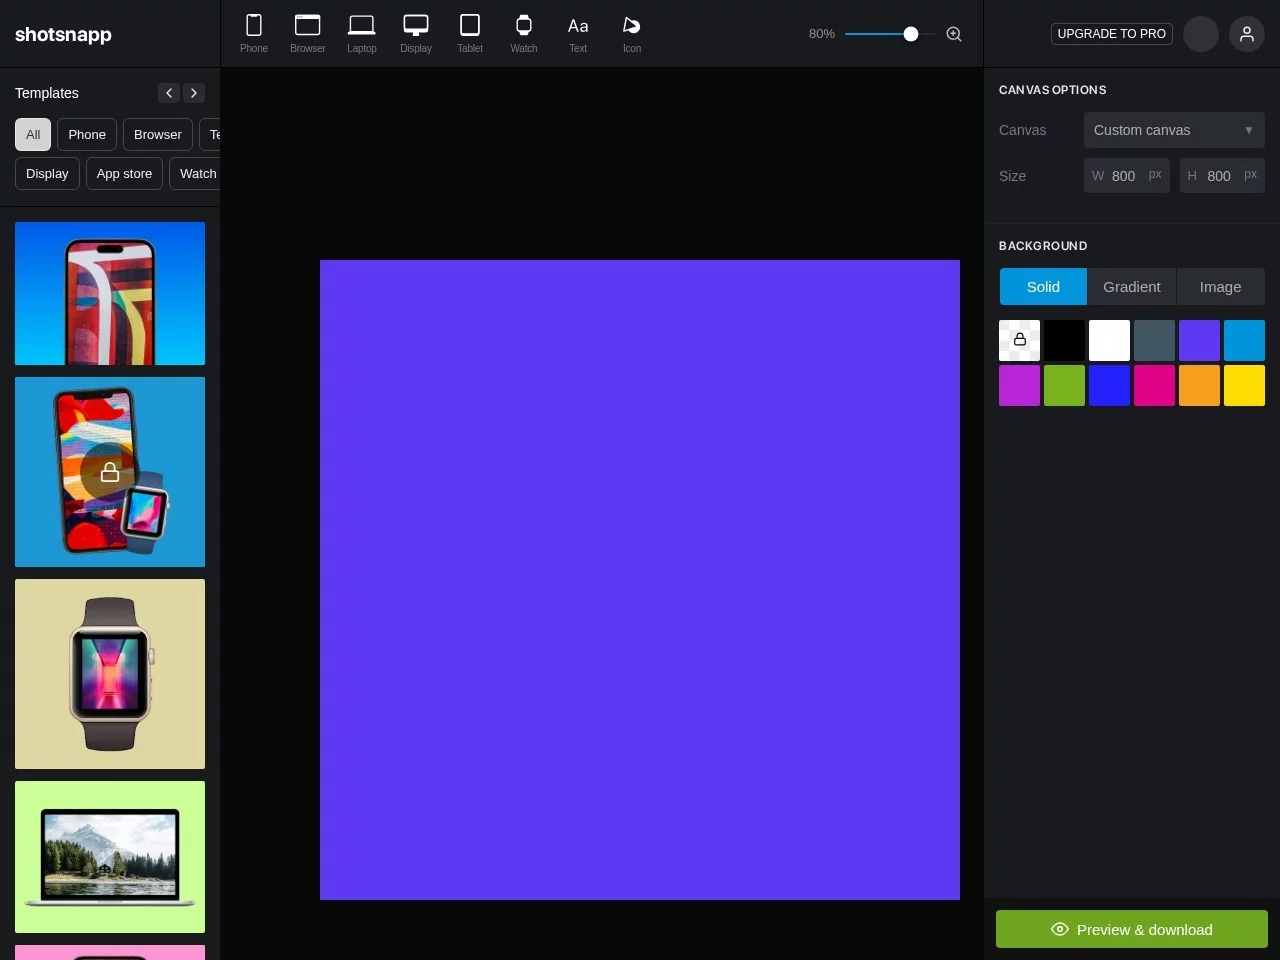Click the zoom-in magnifier icon
1280x960 pixels.
(954, 34)
